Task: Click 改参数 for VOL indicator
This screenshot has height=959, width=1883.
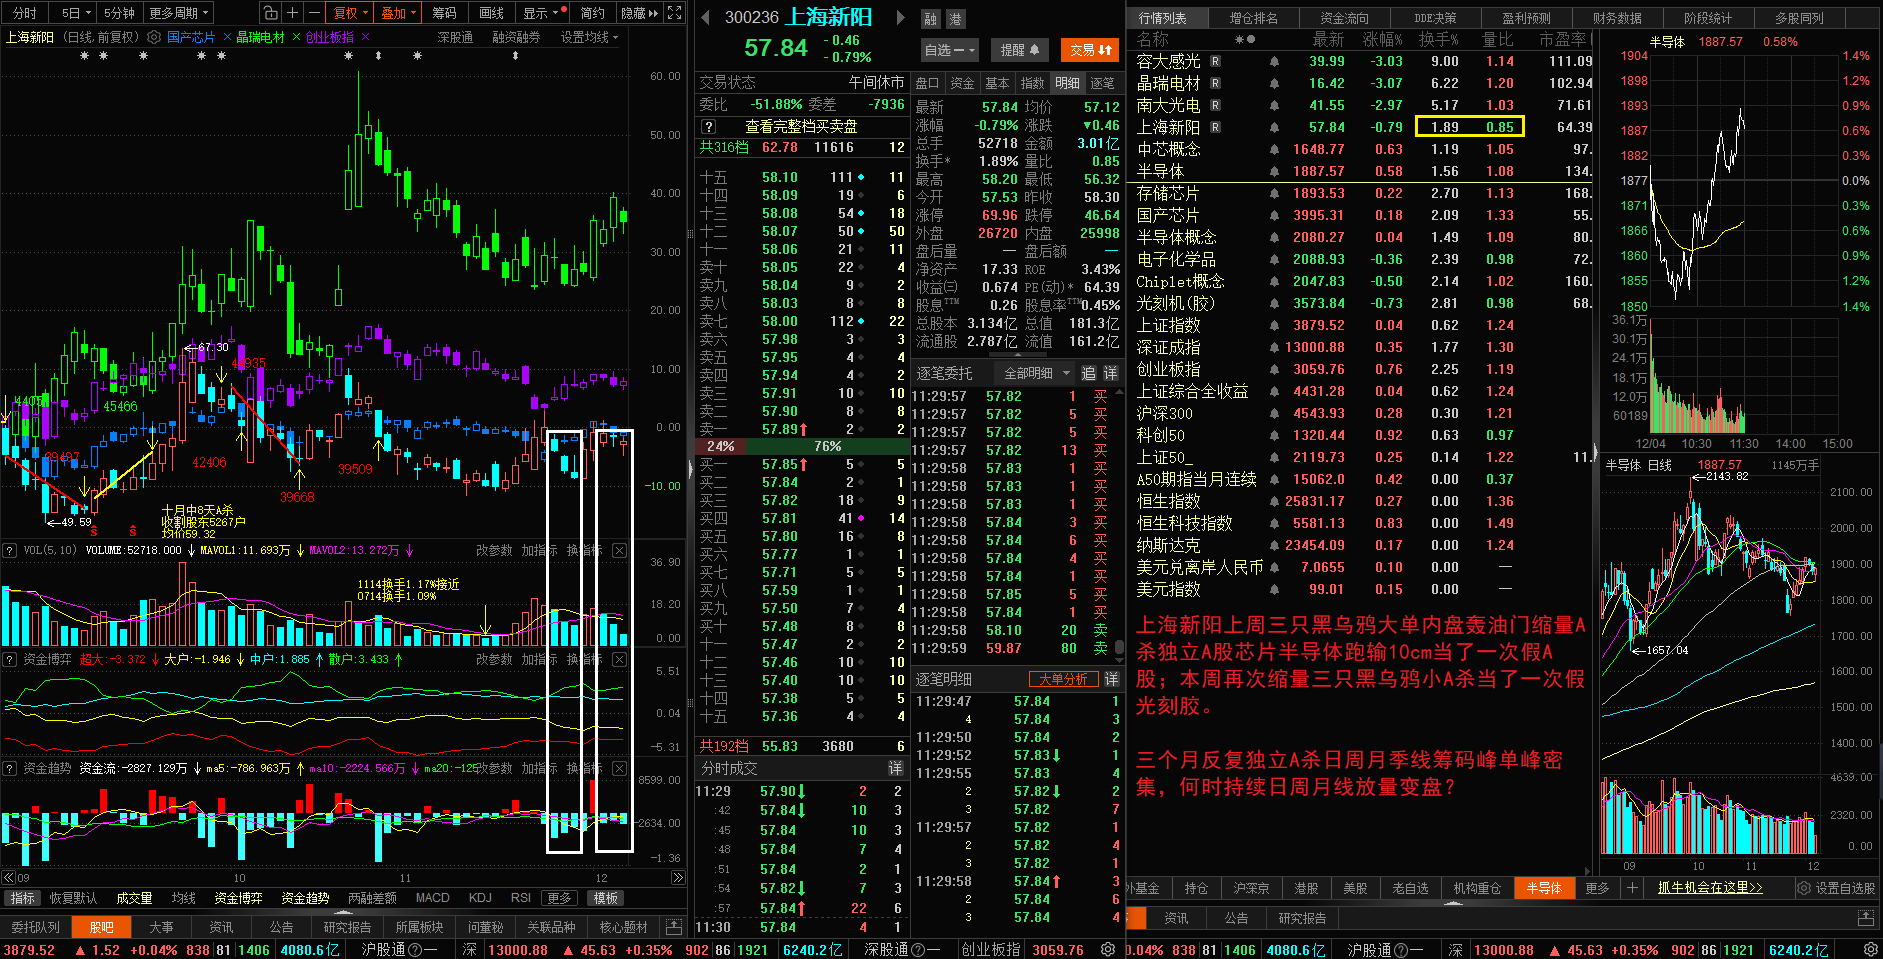Action: pyautogui.click(x=494, y=550)
